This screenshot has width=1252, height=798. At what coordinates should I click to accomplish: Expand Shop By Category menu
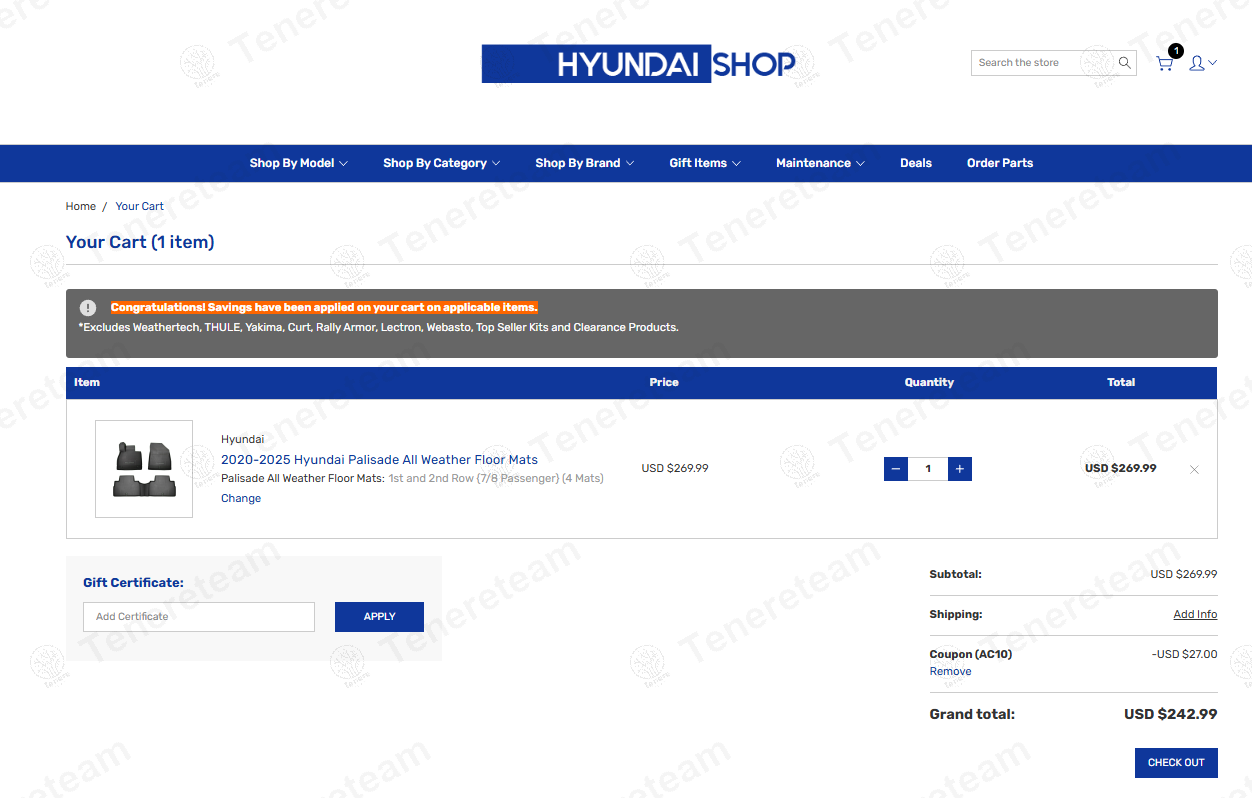(x=442, y=163)
